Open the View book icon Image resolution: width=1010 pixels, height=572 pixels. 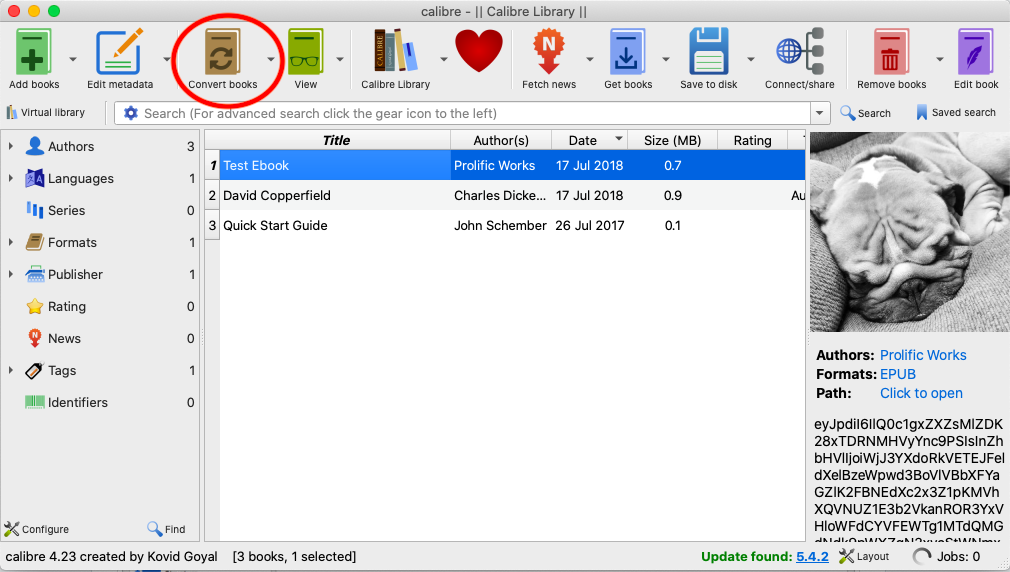pyautogui.click(x=305, y=53)
